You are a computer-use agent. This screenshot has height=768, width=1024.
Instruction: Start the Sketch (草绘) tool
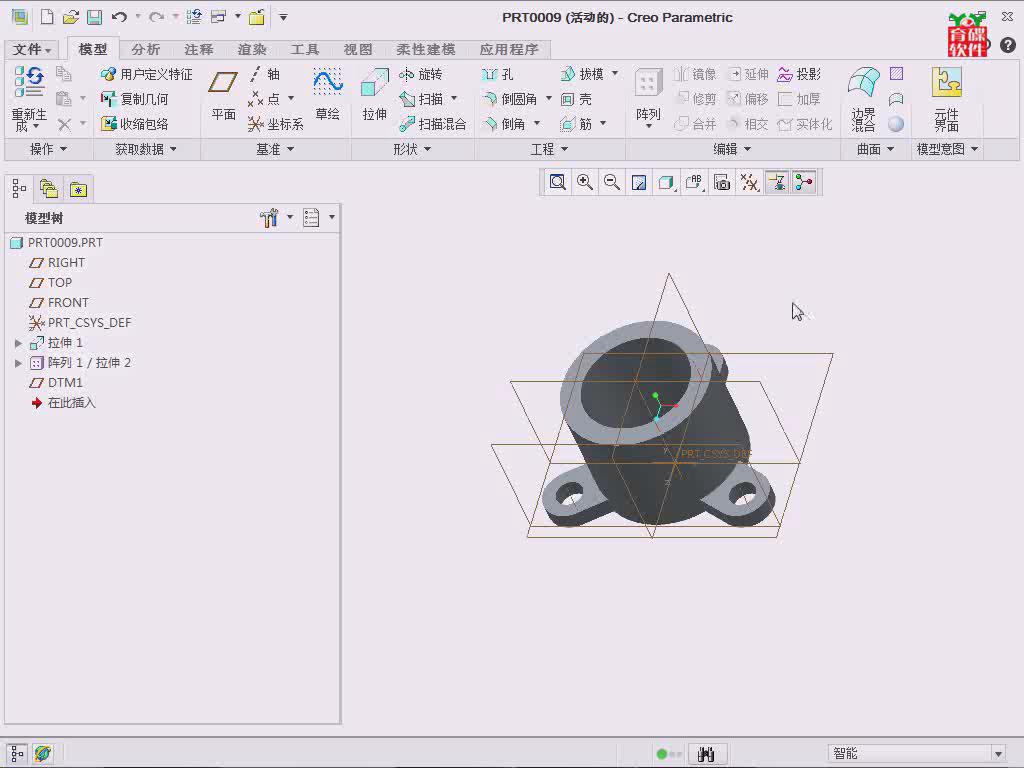[327, 95]
